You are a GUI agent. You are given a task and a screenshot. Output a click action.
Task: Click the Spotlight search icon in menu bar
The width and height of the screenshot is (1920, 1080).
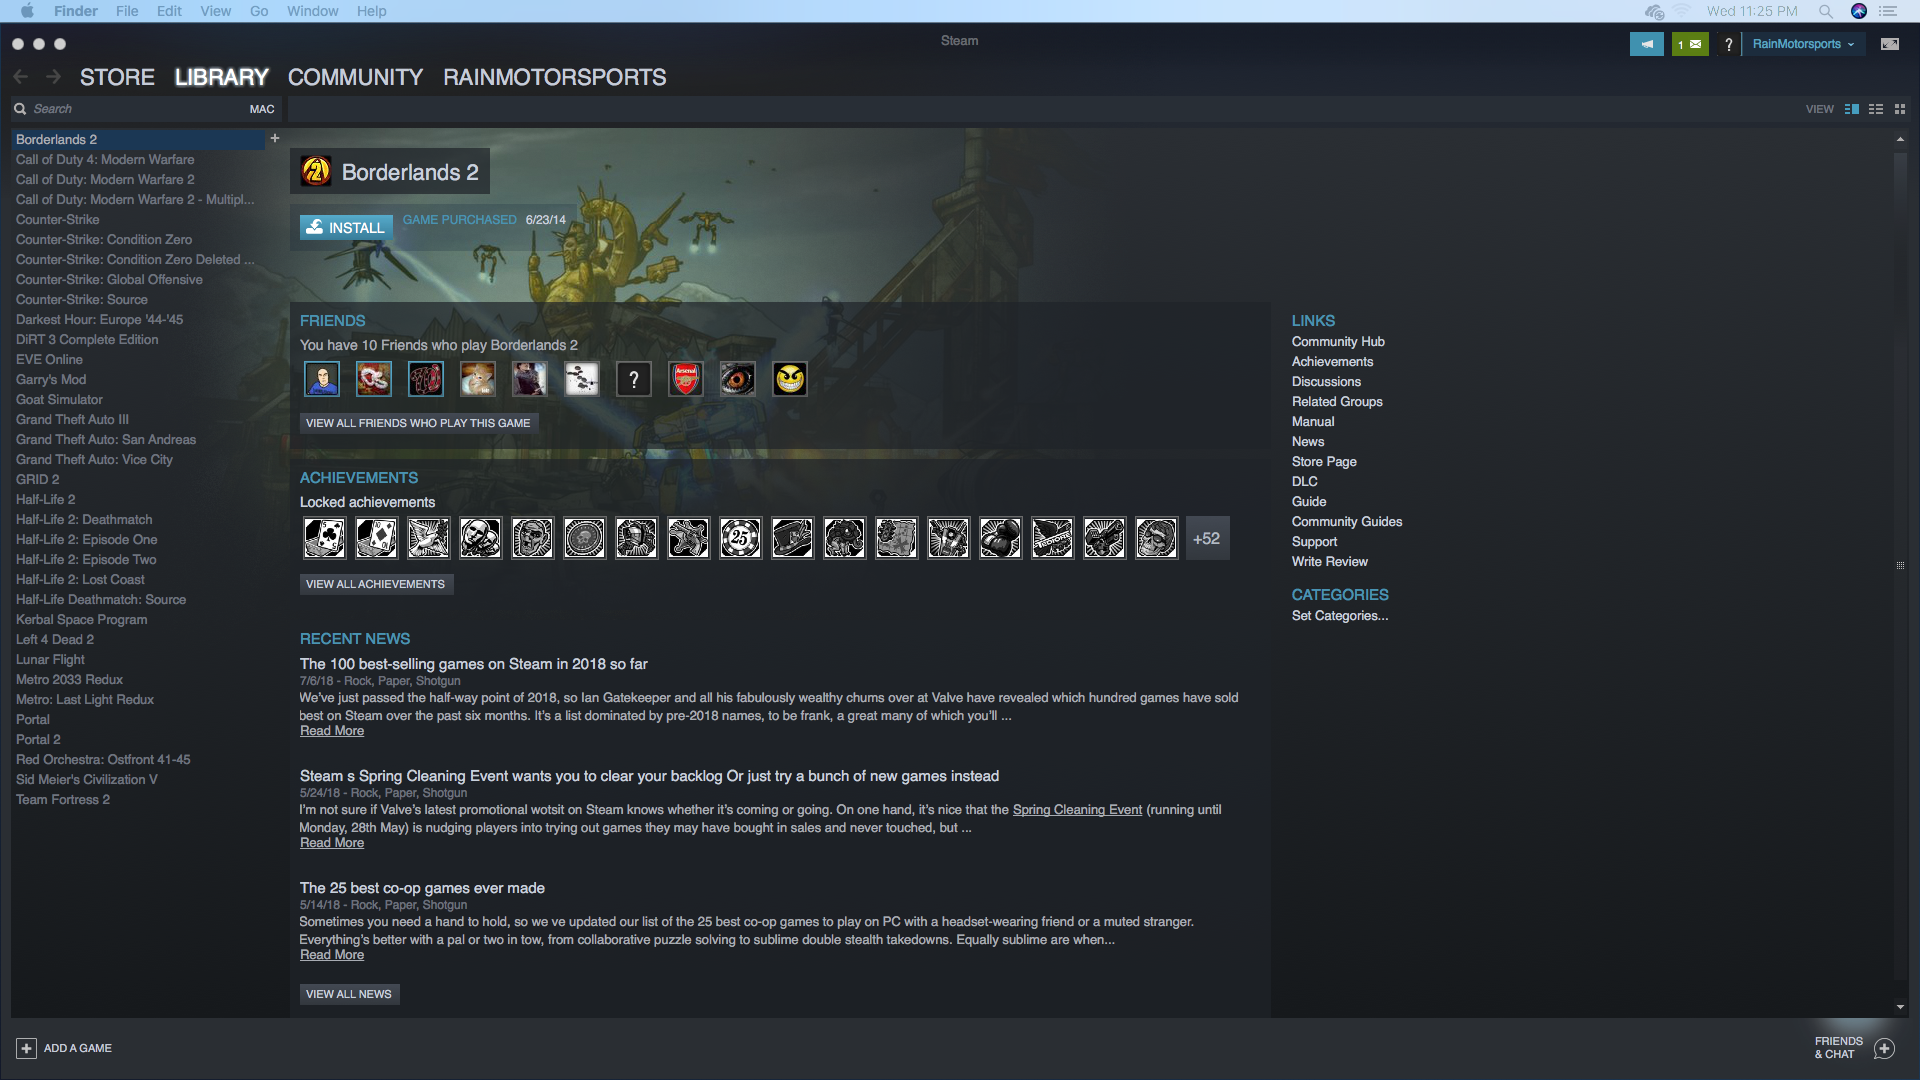1826,11
